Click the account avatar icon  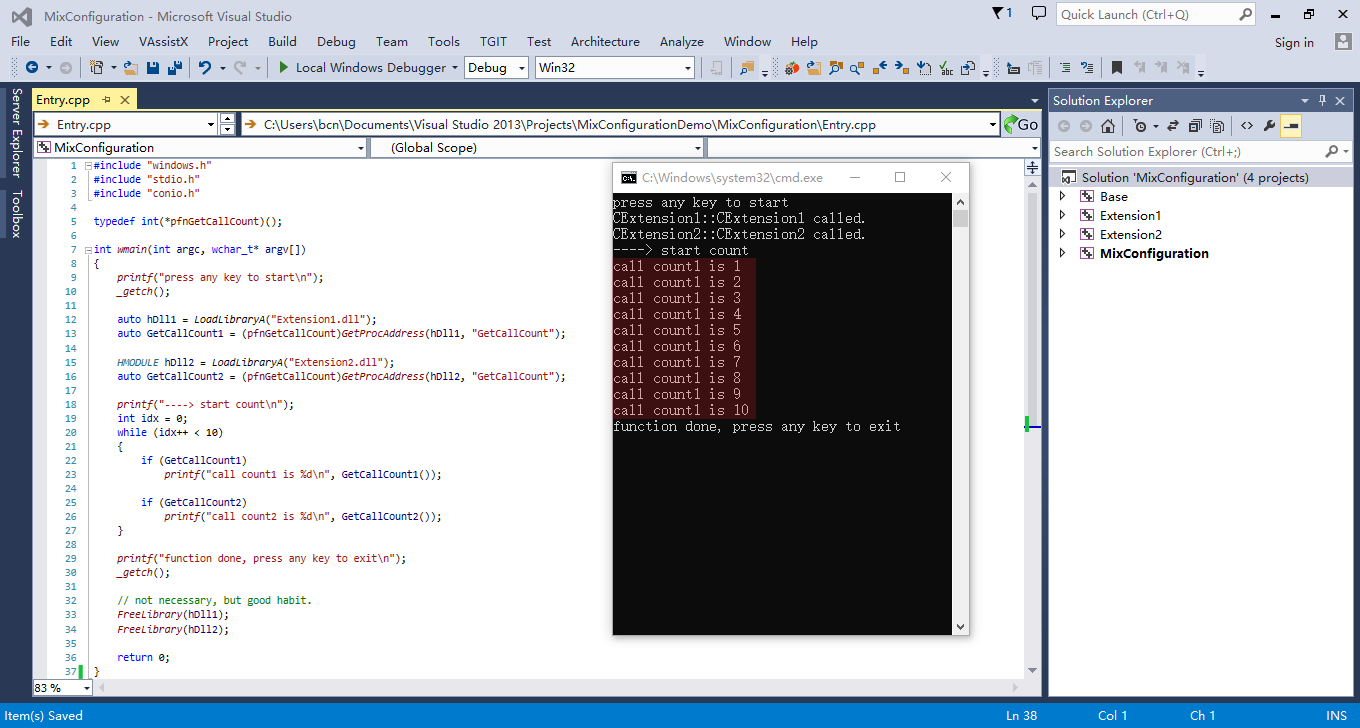(x=1343, y=42)
